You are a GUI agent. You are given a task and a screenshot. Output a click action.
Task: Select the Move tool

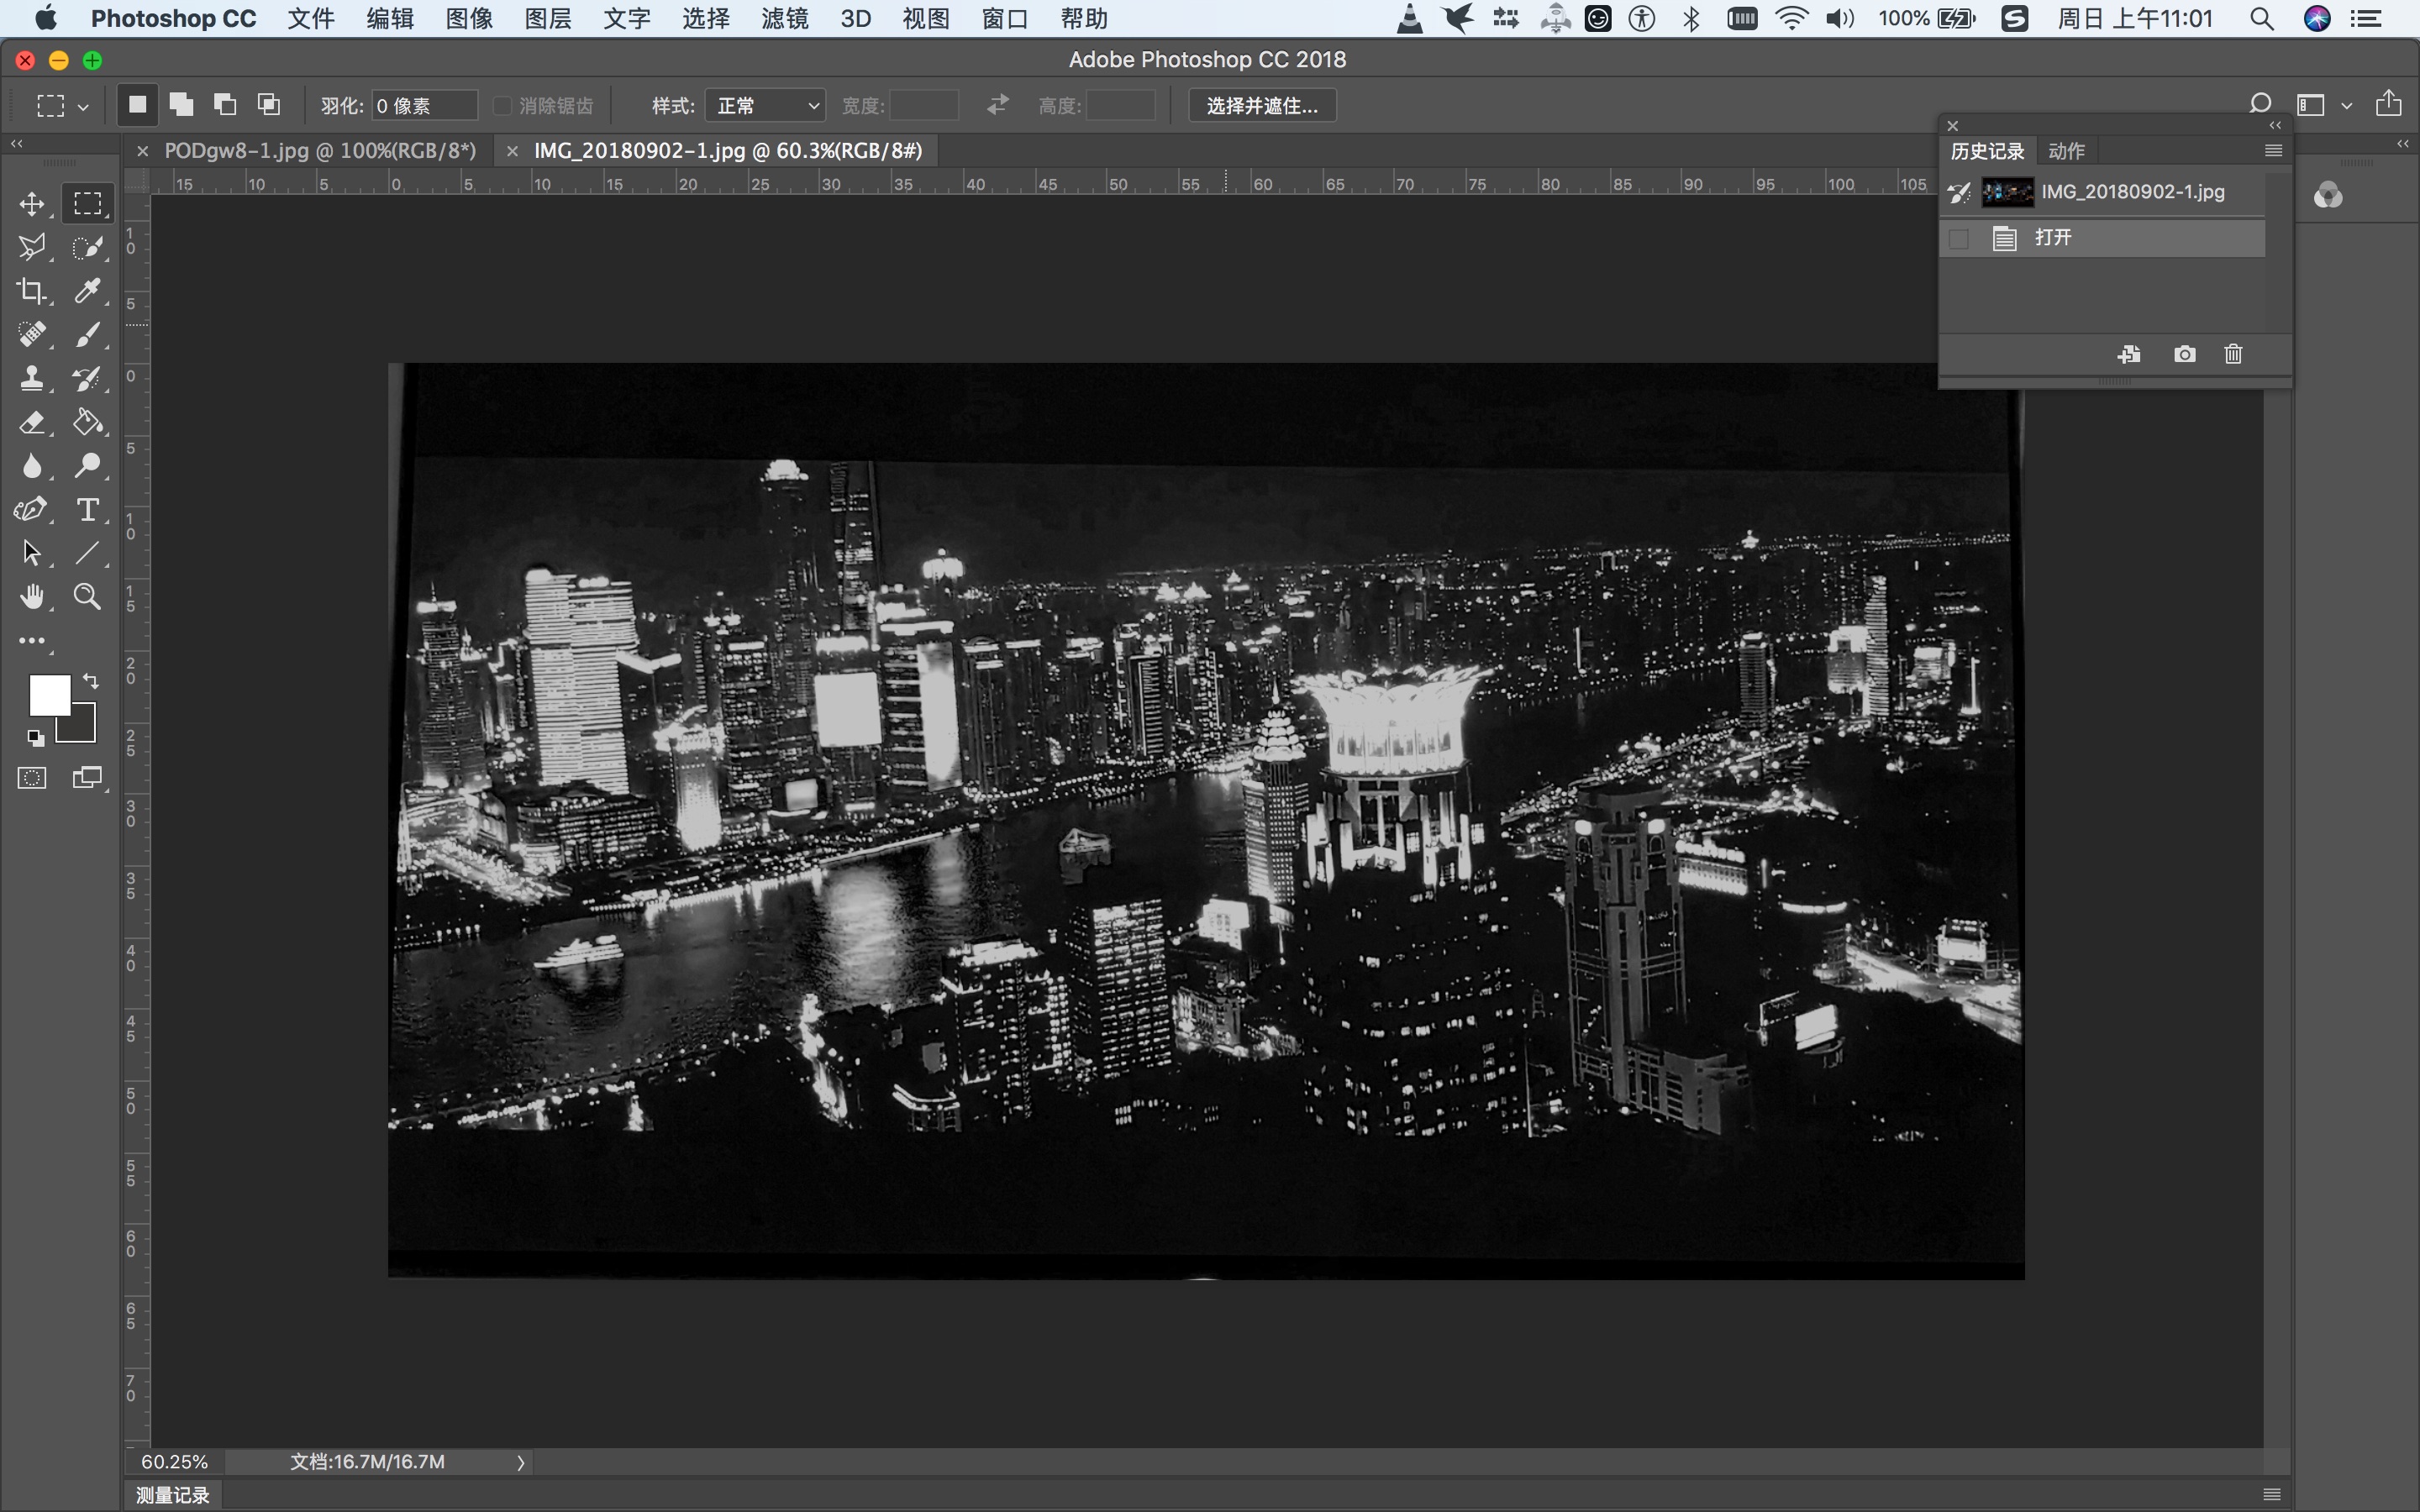[x=31, y=204]
